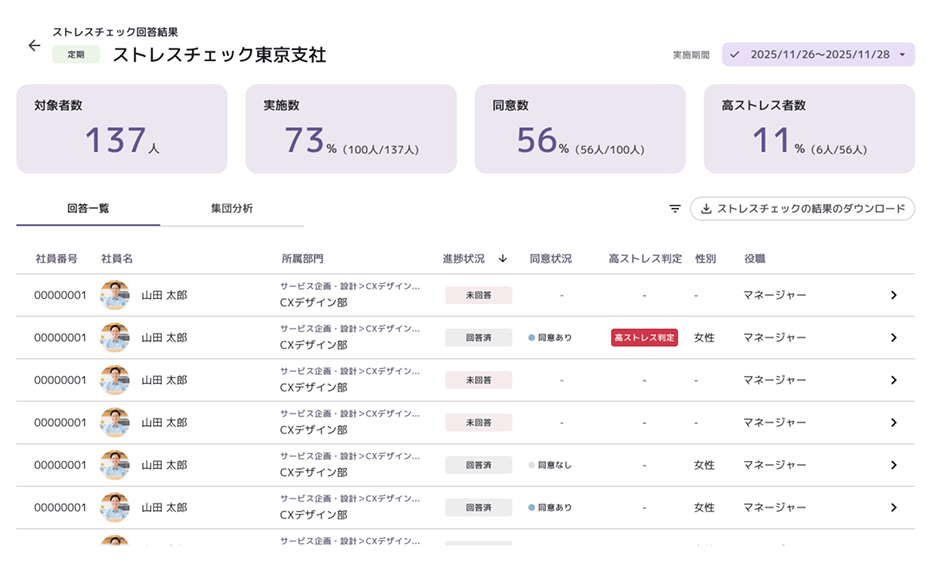Click the 対象者数 137人 card

(122, 129)
